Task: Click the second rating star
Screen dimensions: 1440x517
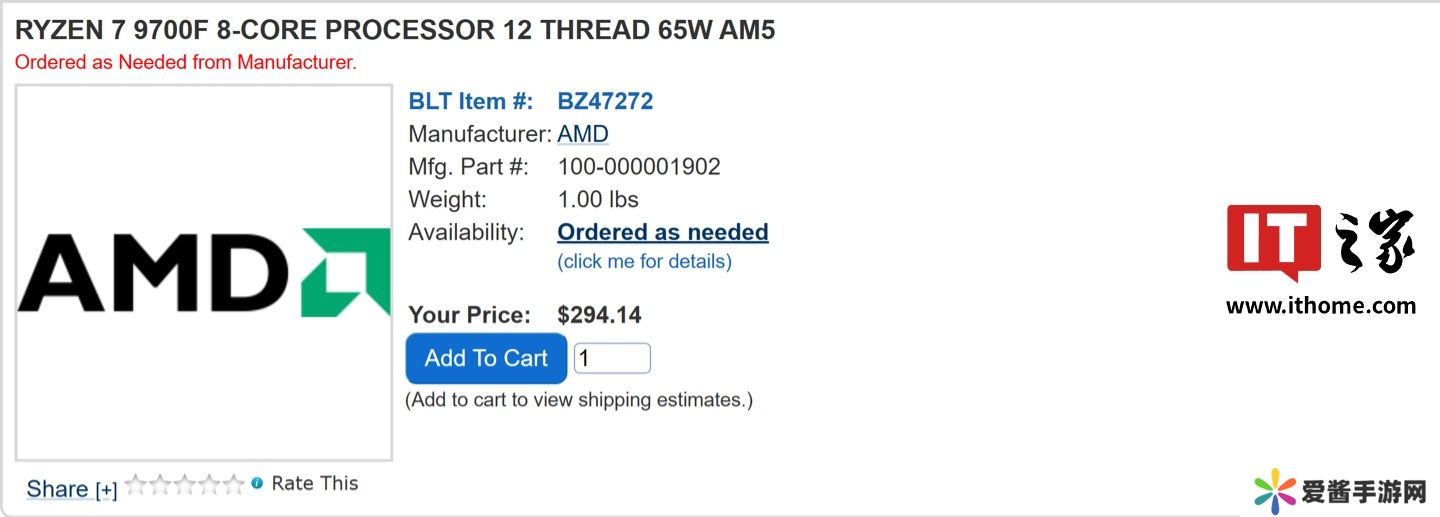Action: (160, 485)
